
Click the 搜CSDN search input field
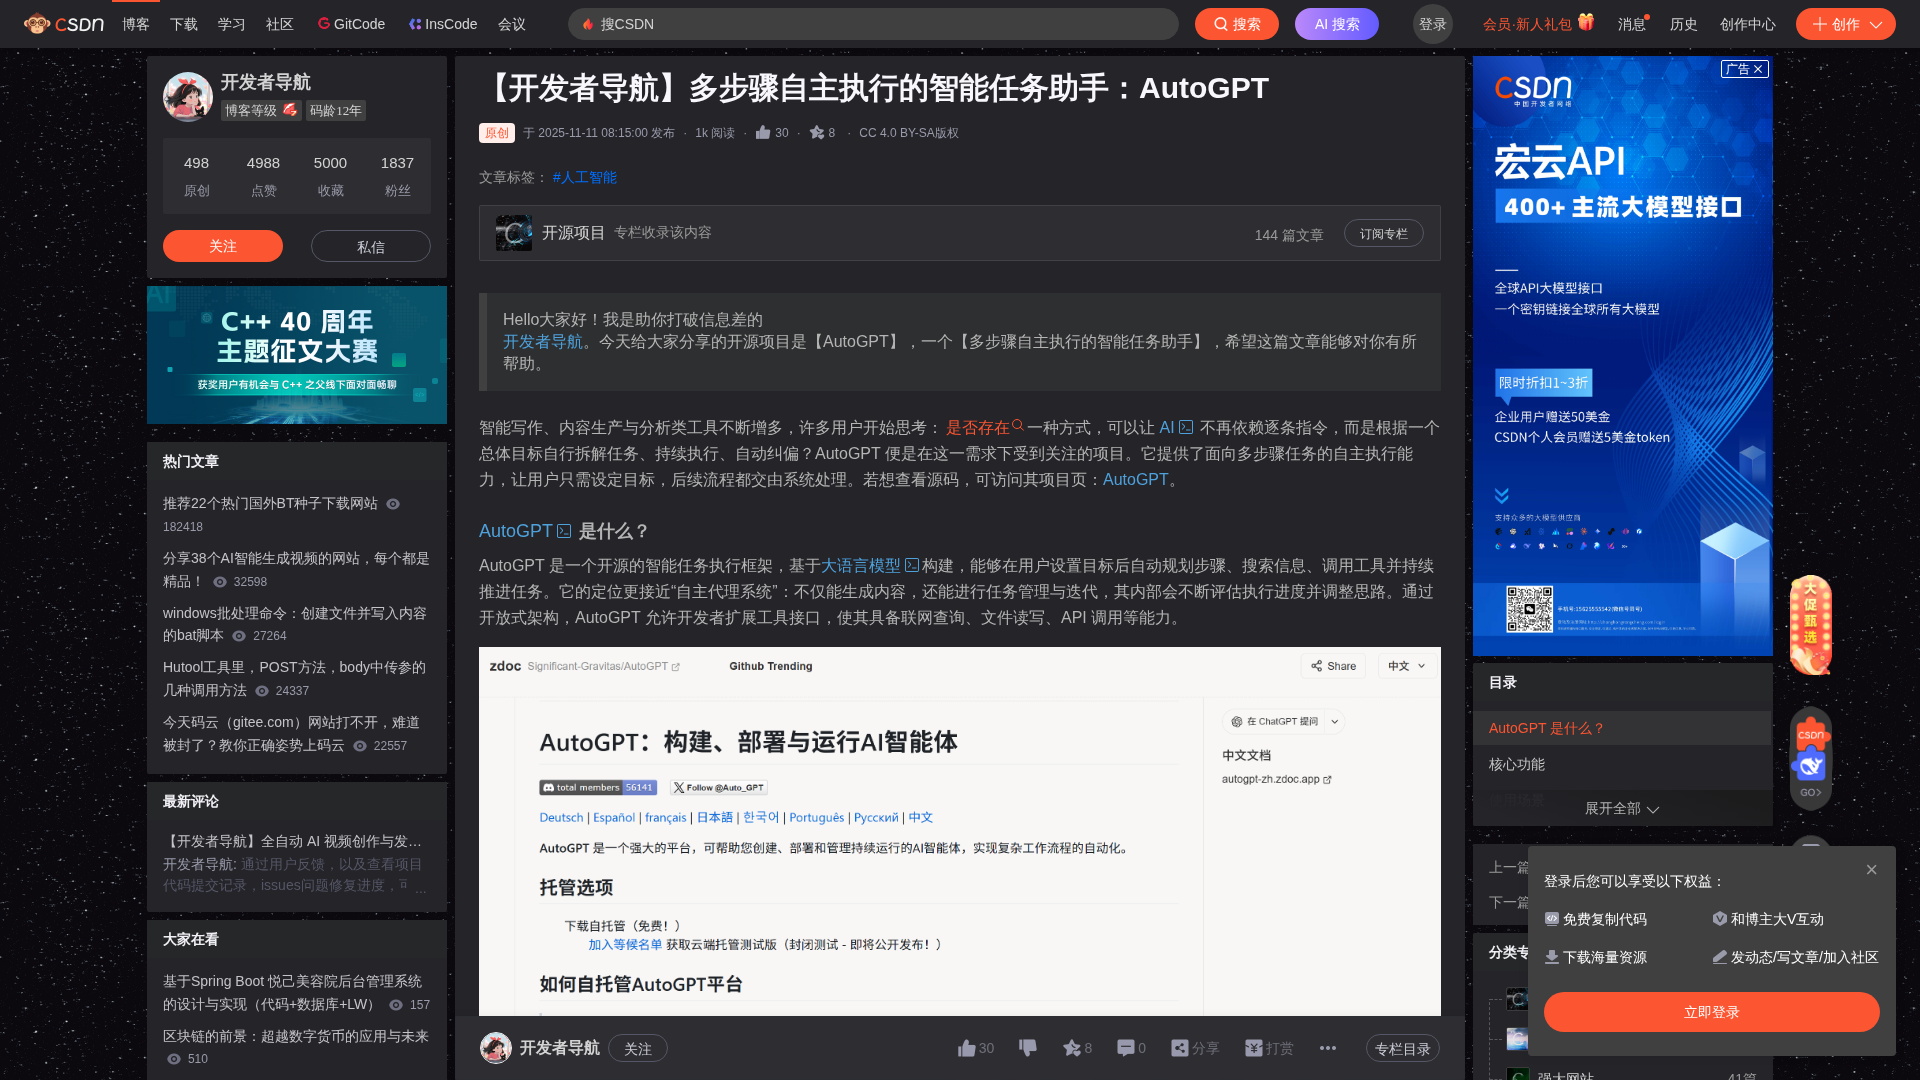click(880, 24)
